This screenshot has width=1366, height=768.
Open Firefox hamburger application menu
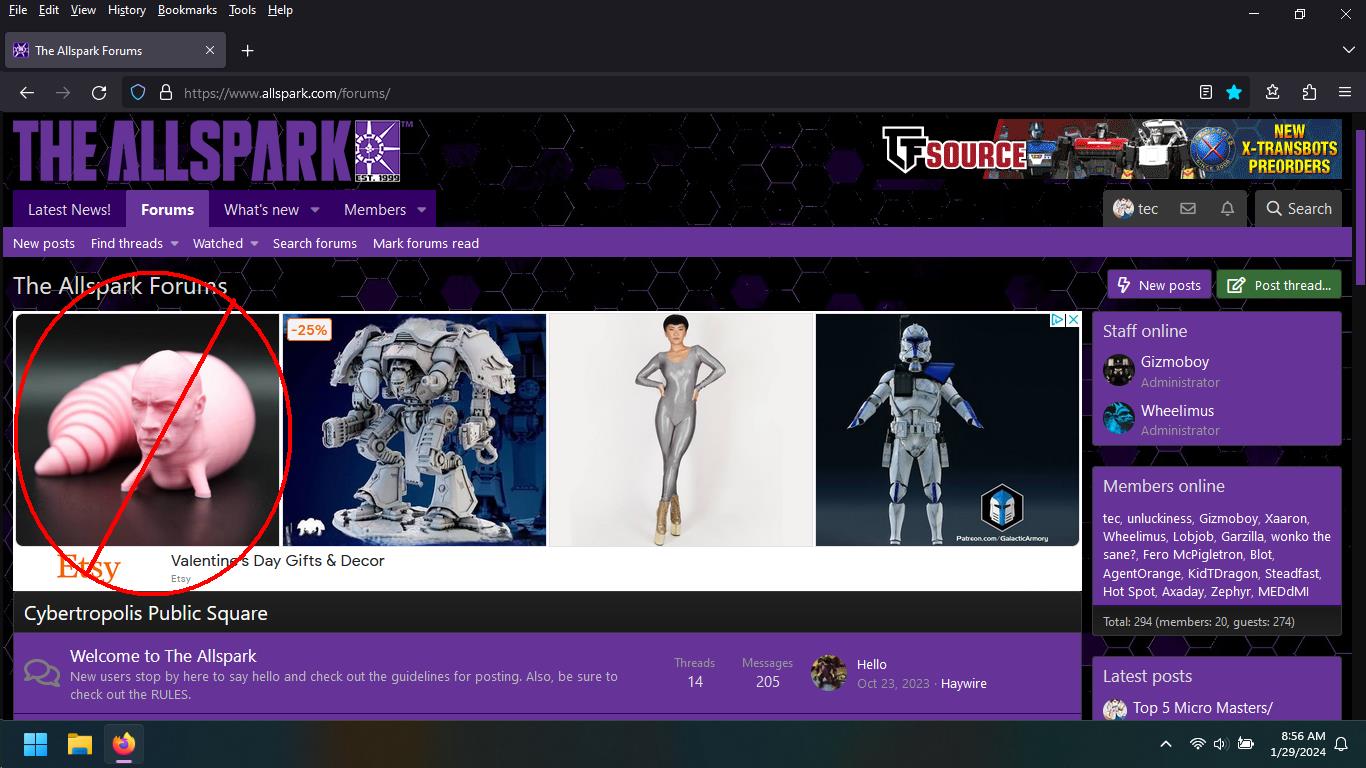1345,93
